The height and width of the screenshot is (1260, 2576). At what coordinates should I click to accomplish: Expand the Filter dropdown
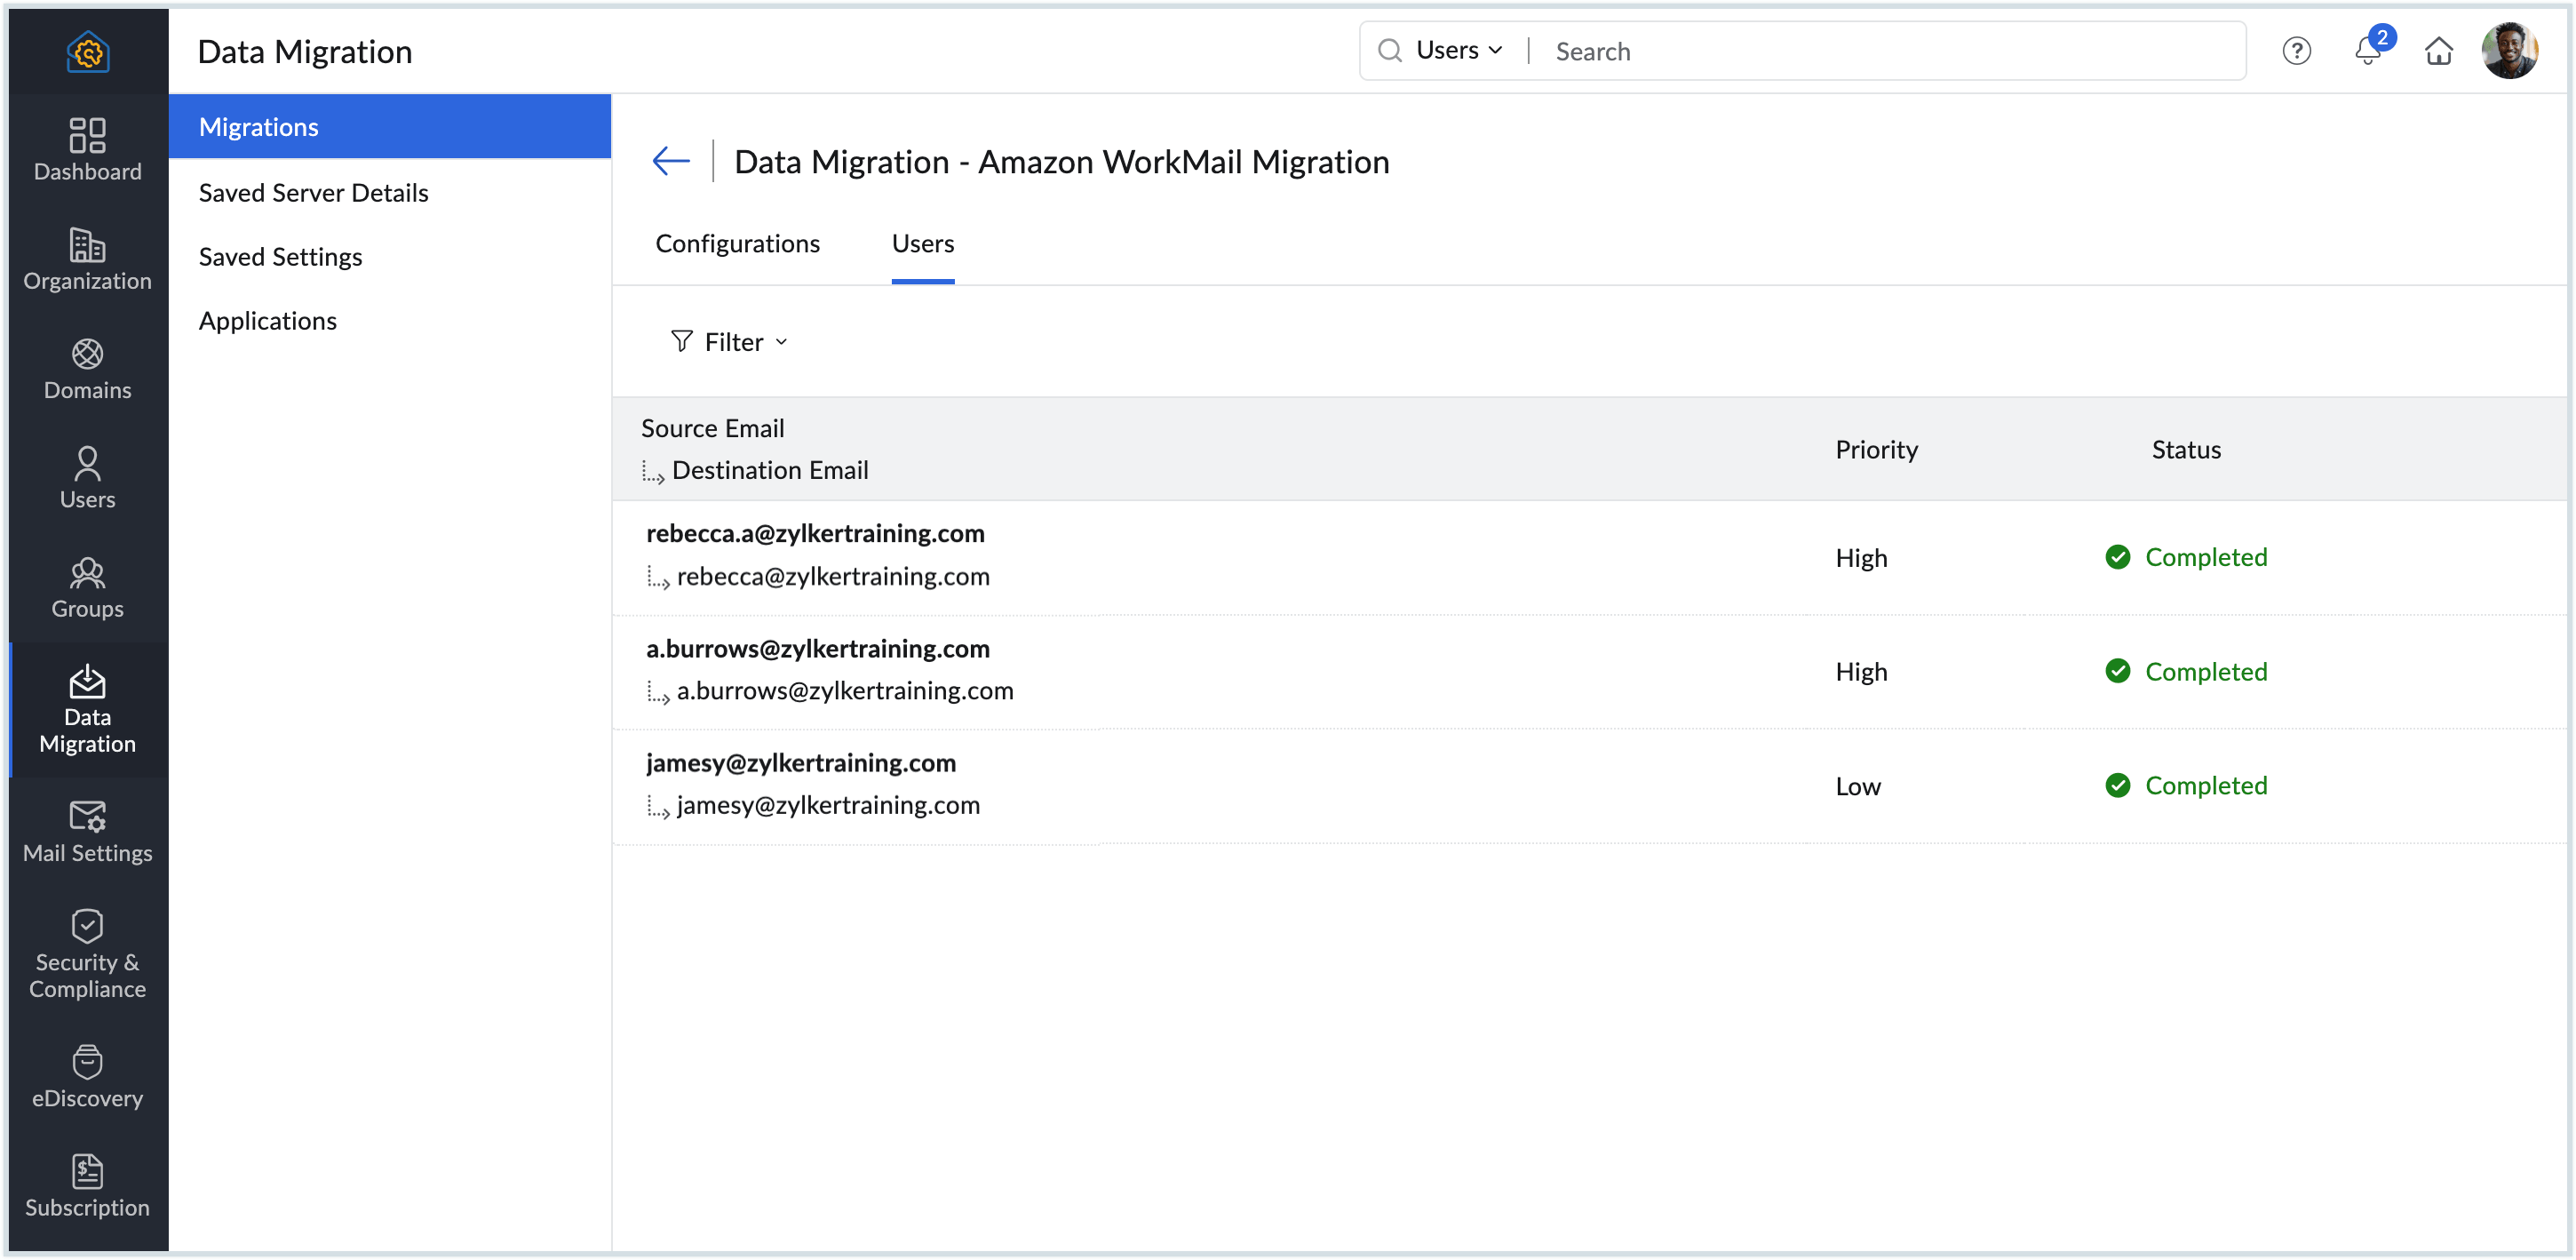[x=730, y=342]
